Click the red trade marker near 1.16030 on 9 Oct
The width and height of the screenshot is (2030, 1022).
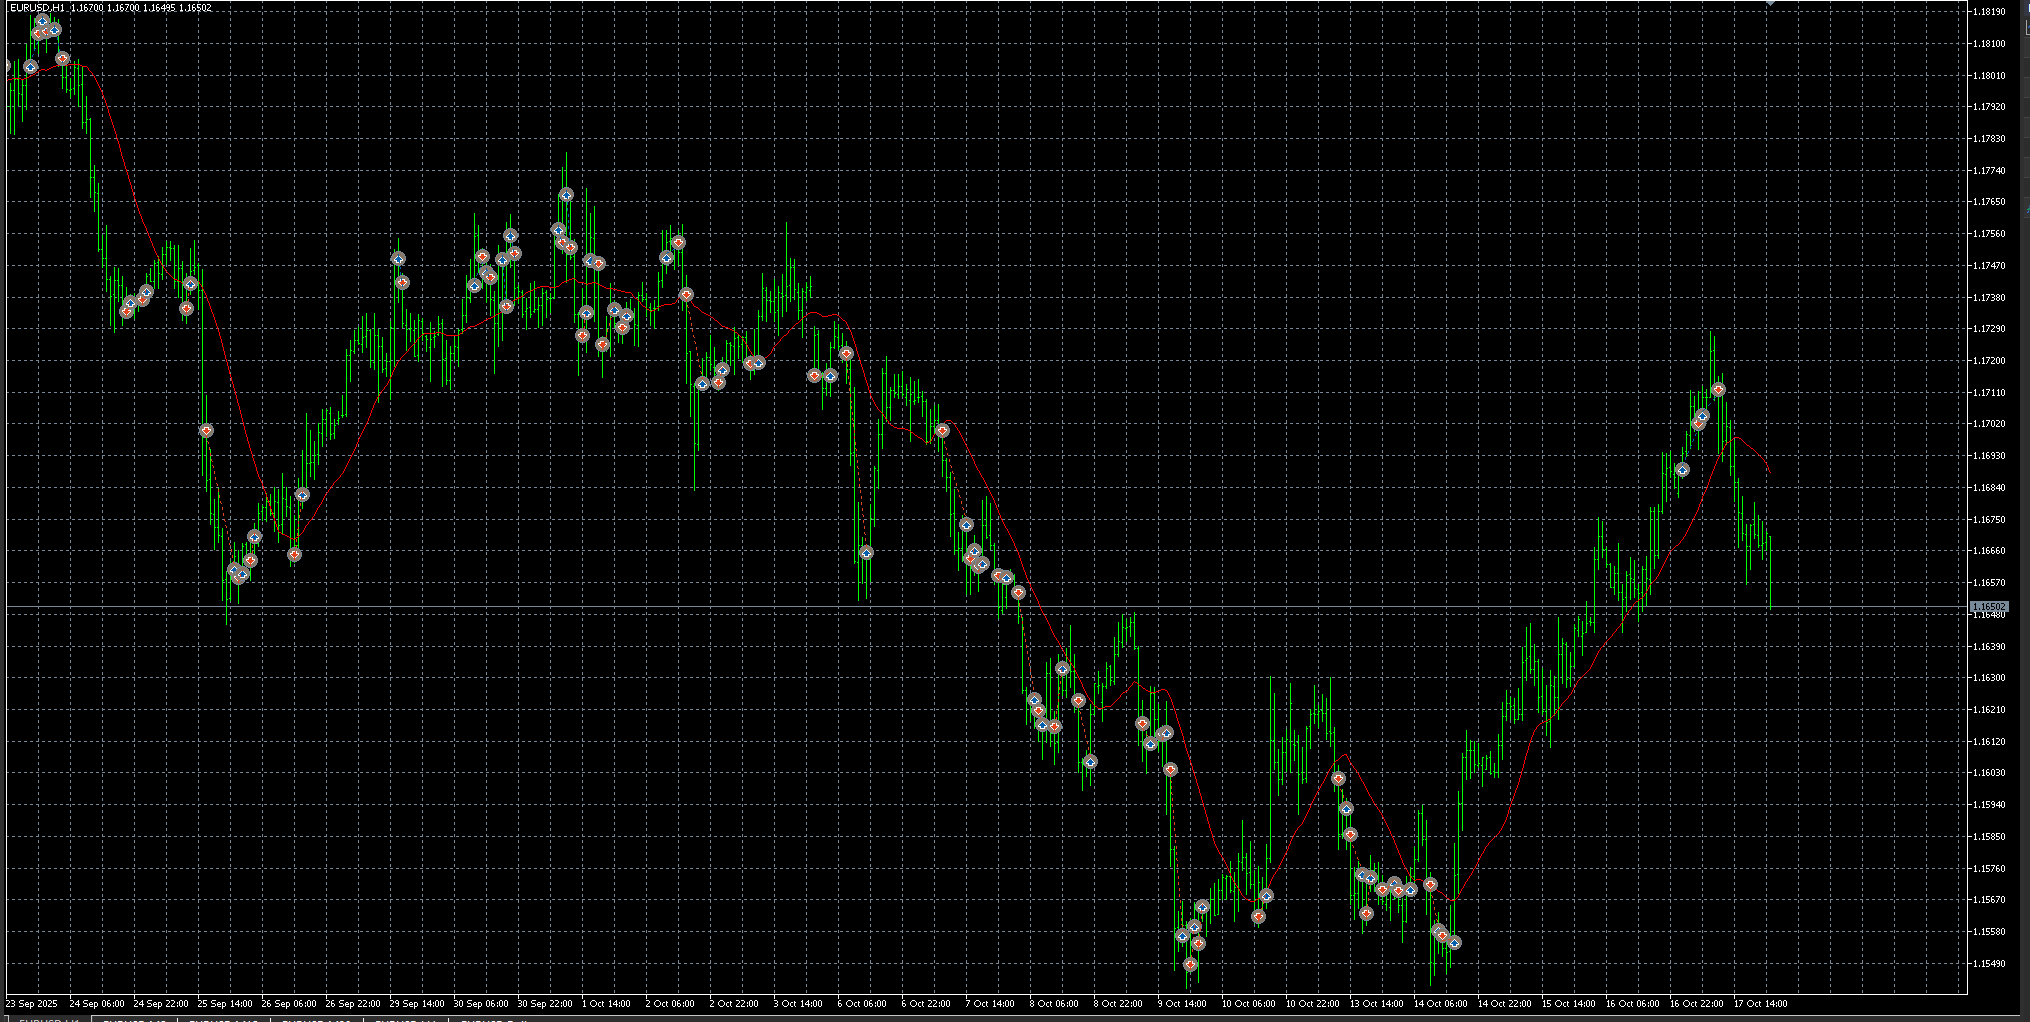coord(1170,770)
